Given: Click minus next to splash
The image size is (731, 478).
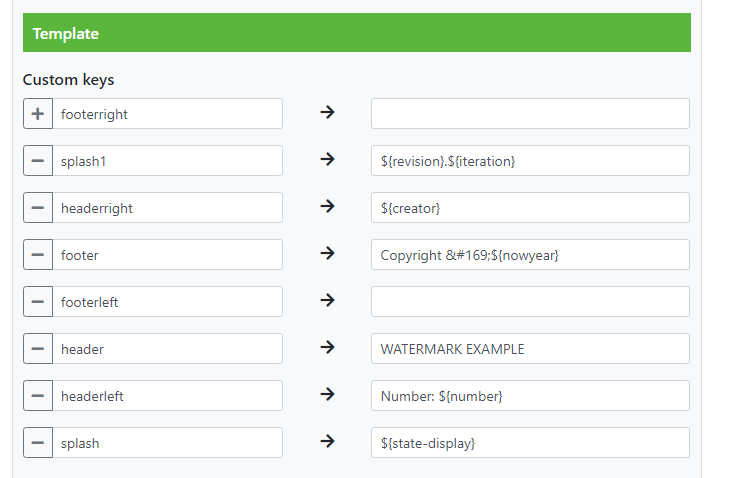Looking at the screenshot, I should pyautogui.click(x=38, y=443).
